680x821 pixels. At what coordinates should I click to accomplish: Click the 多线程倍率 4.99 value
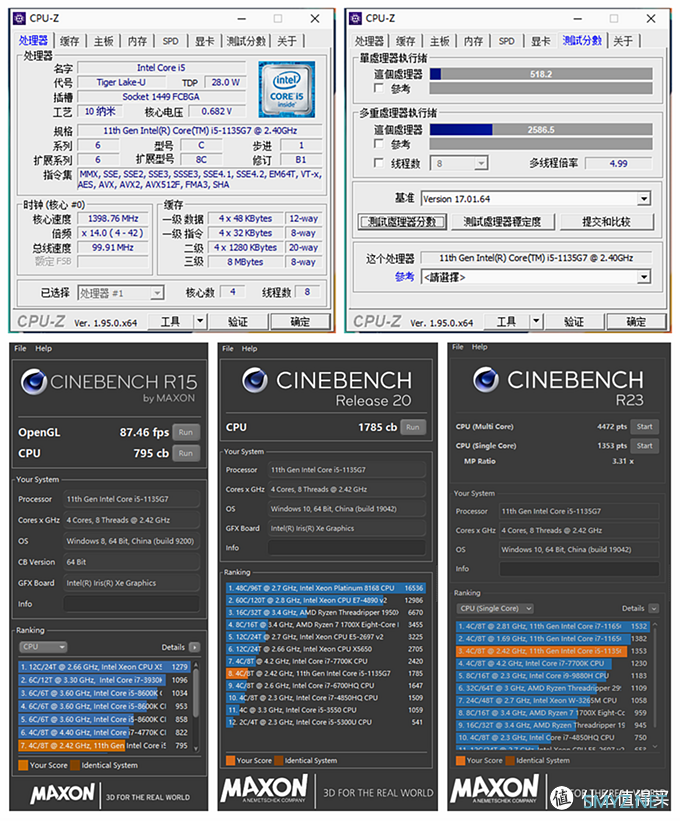pyautogui.click(x=618, y=163)
